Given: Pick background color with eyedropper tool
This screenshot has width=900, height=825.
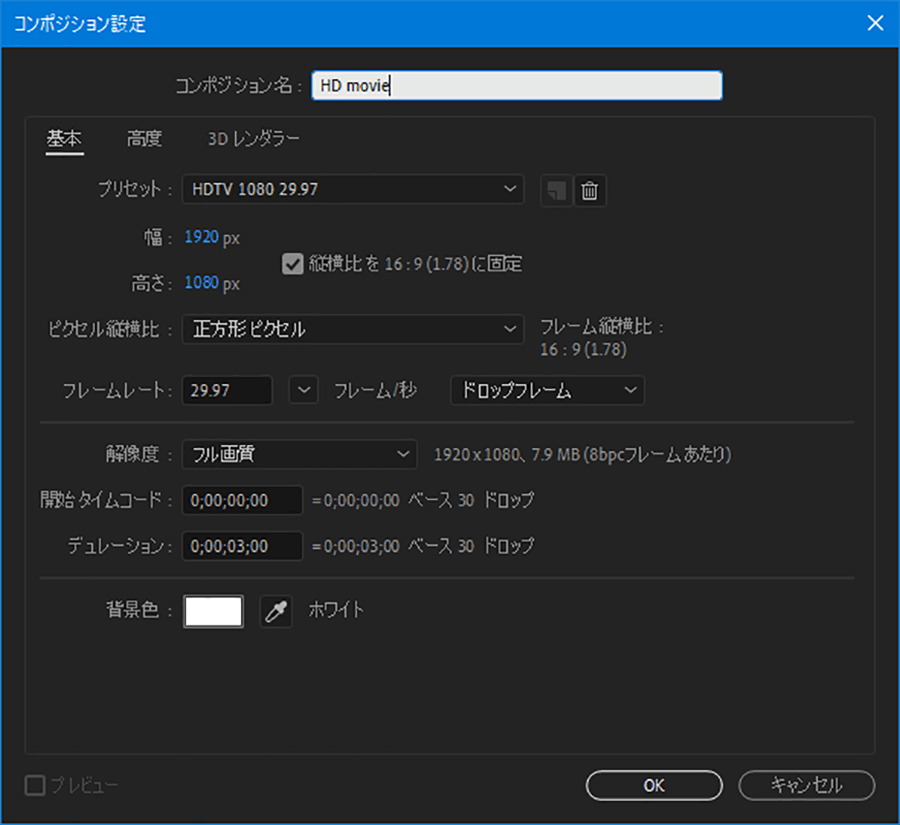Looking at the screenshot, I should [276, 611].
